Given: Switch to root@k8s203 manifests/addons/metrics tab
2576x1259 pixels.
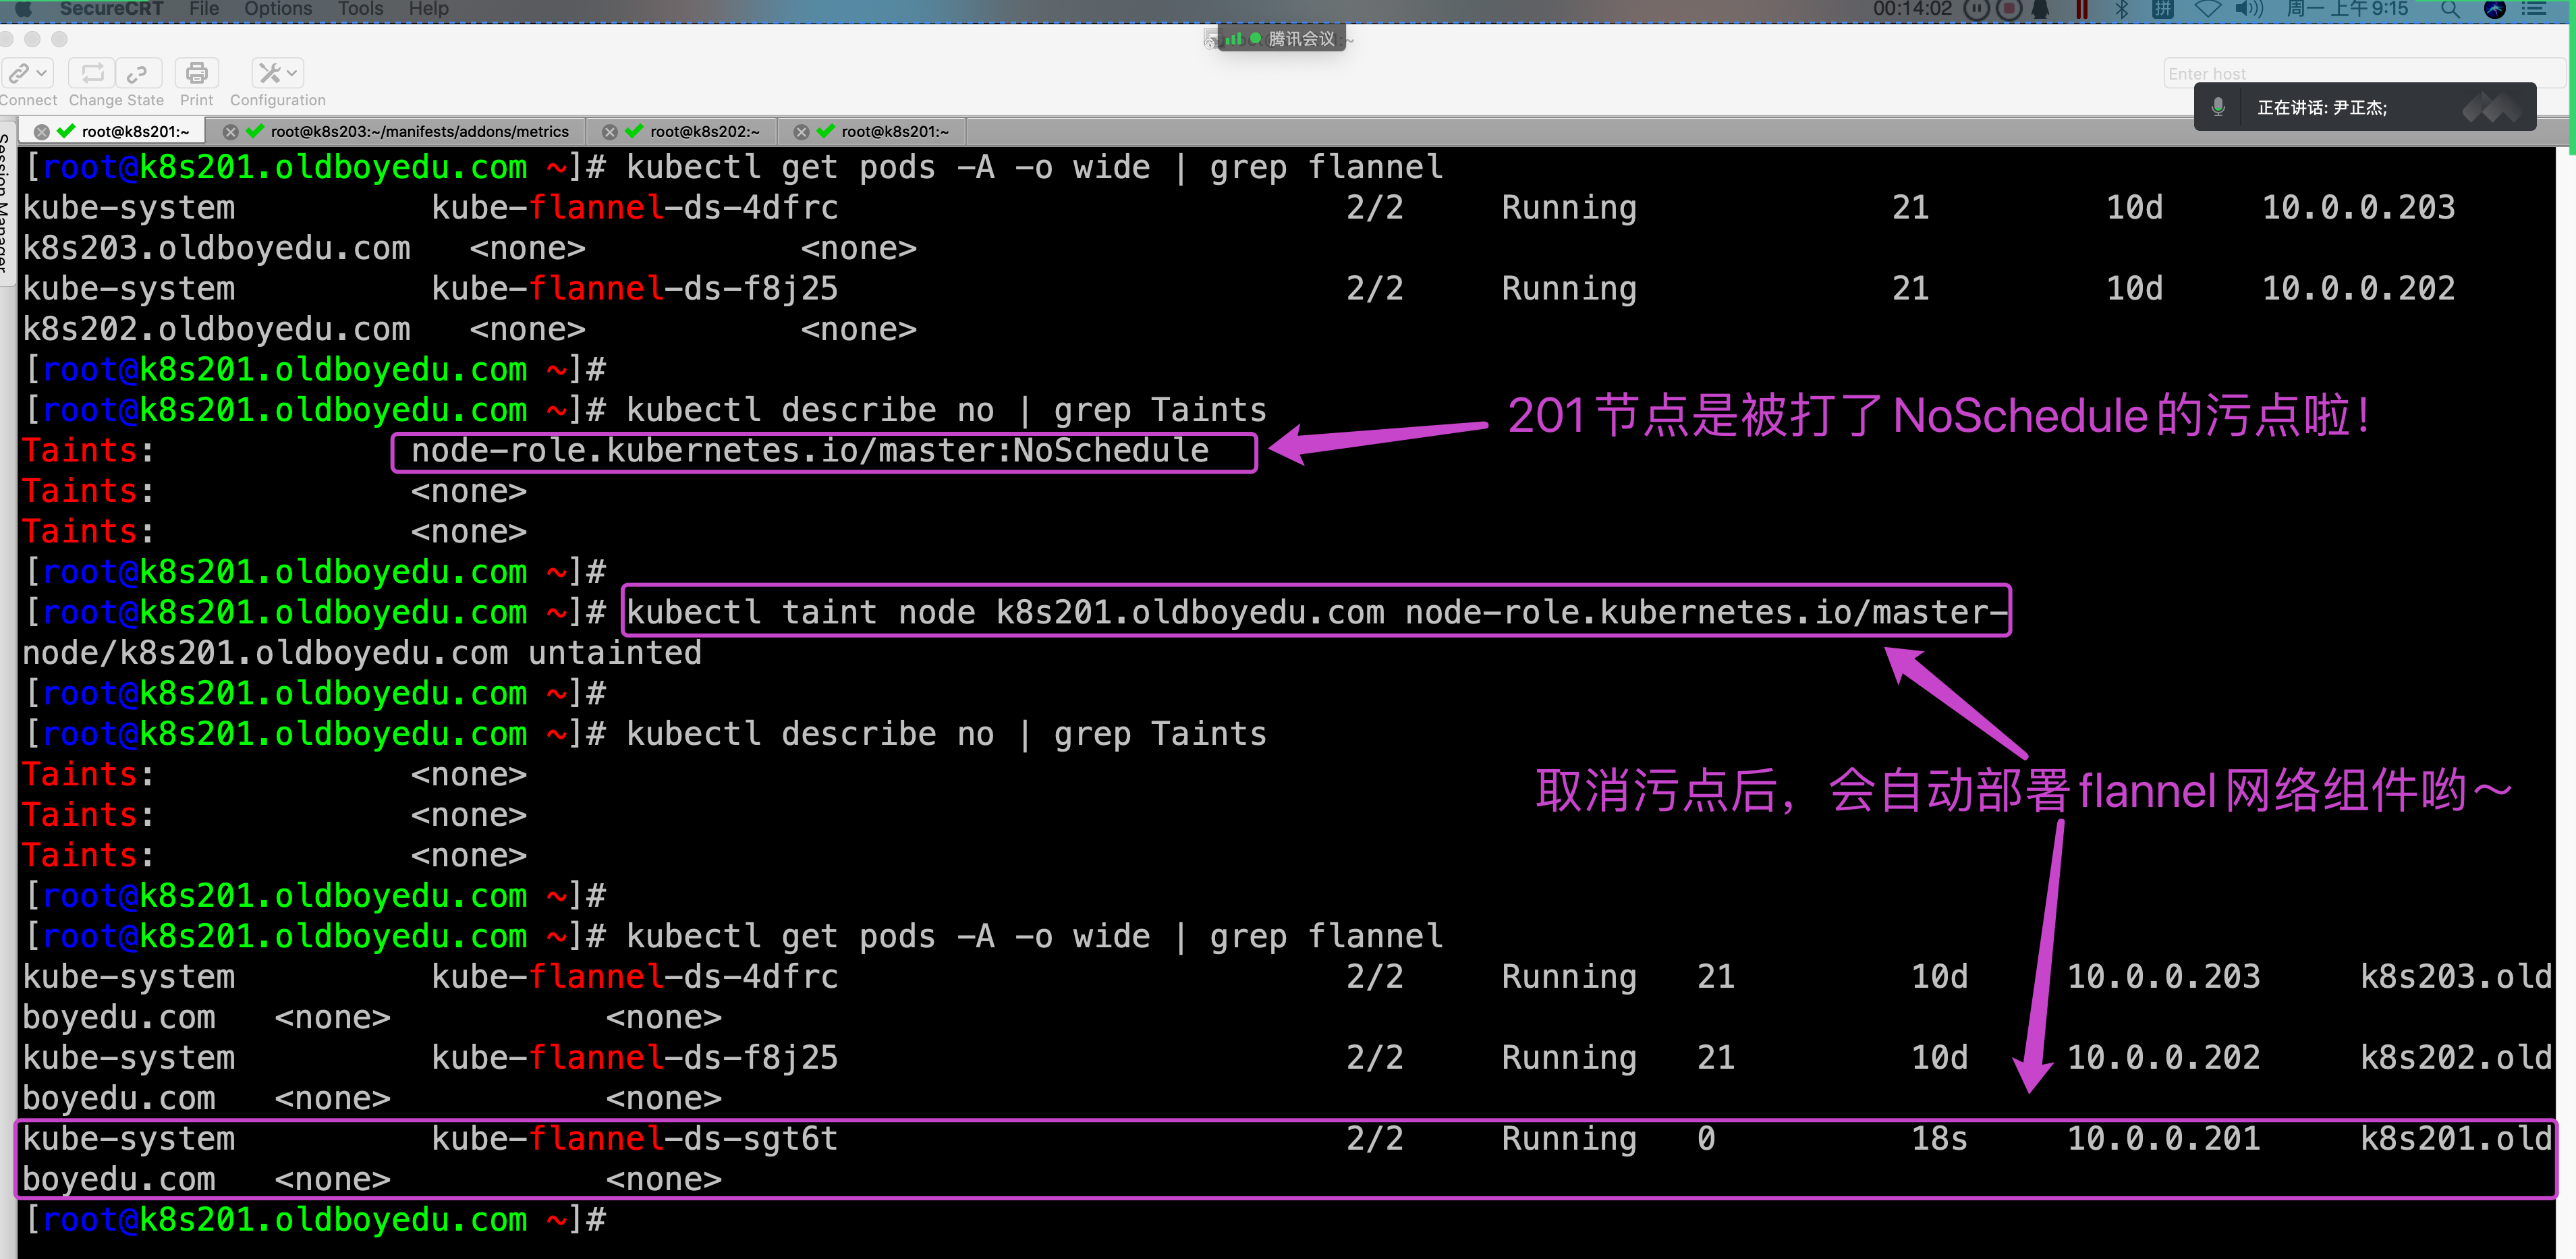Looking at the screenshot, I should [x=419, y=131].
